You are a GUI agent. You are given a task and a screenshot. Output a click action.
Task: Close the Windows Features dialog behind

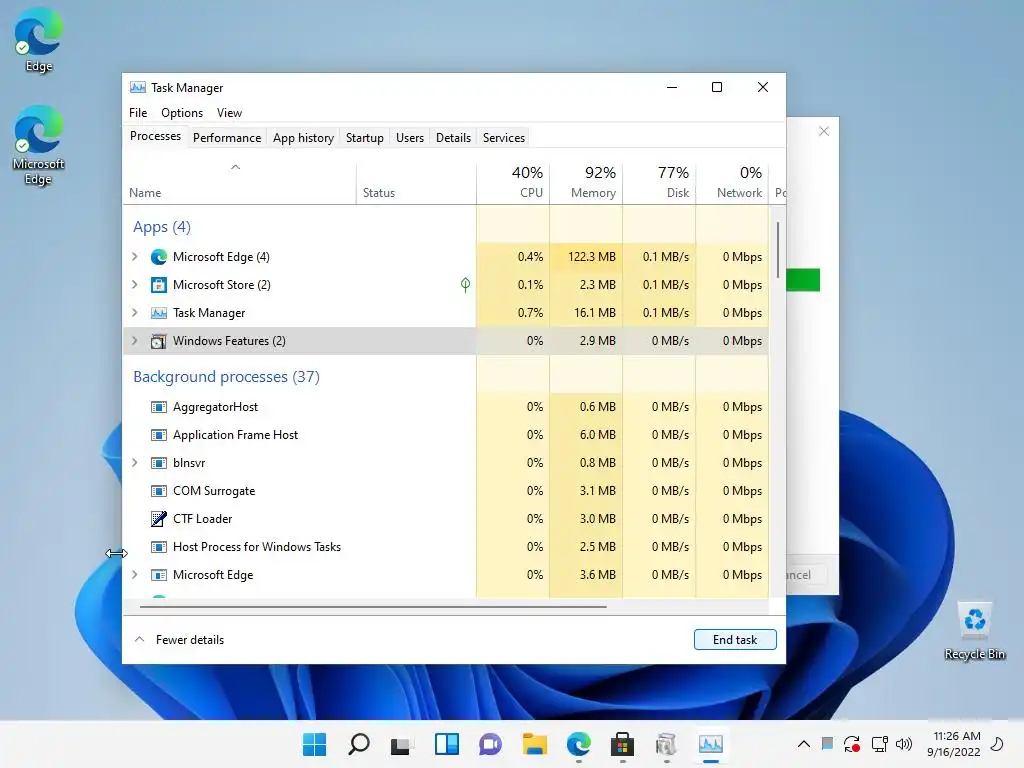click(824, 131)
